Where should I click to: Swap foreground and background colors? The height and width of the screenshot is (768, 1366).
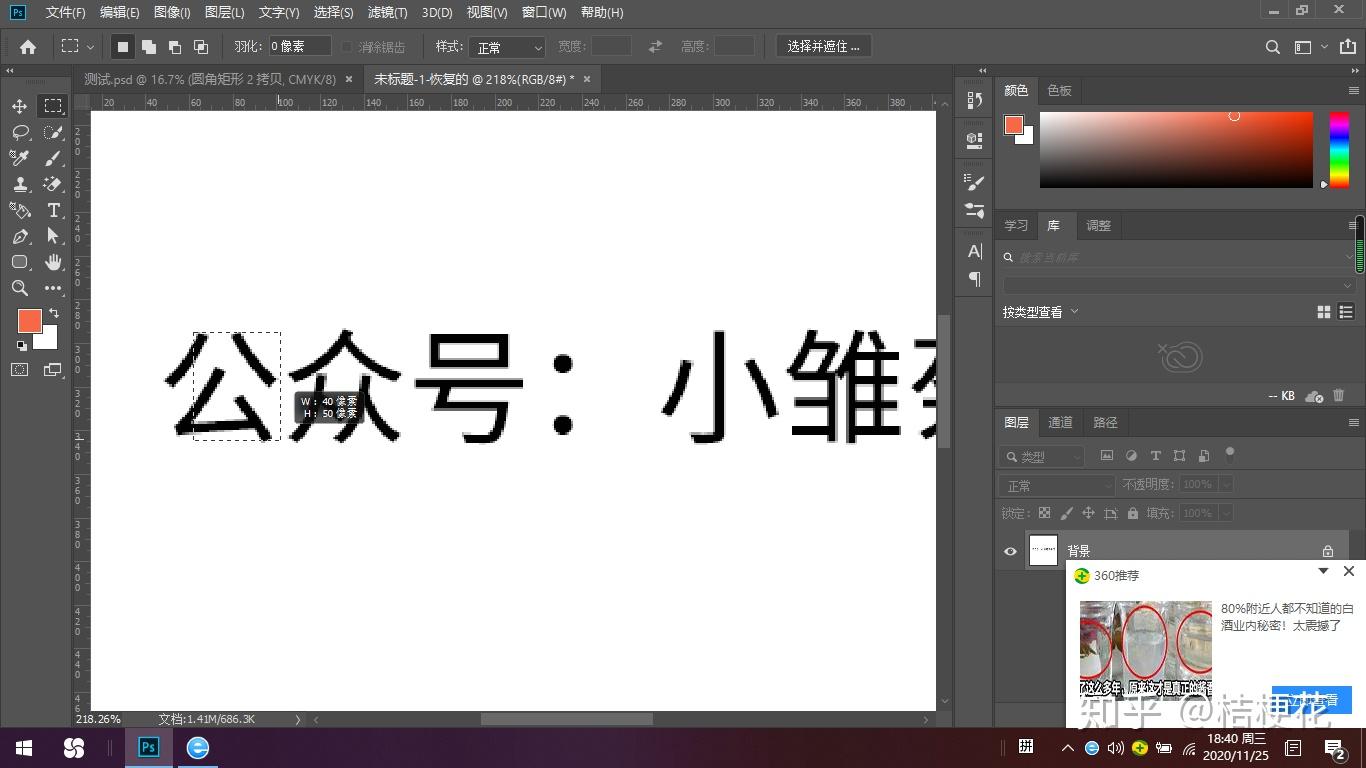click(x=54, y=313)
